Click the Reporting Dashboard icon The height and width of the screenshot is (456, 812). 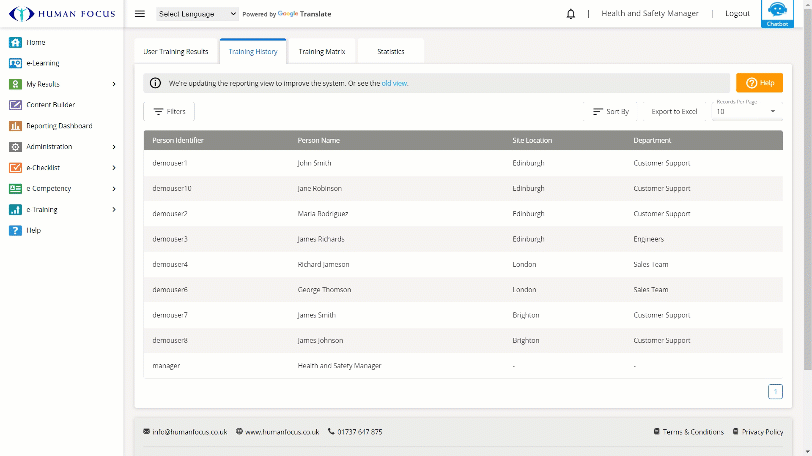[15, 126]
